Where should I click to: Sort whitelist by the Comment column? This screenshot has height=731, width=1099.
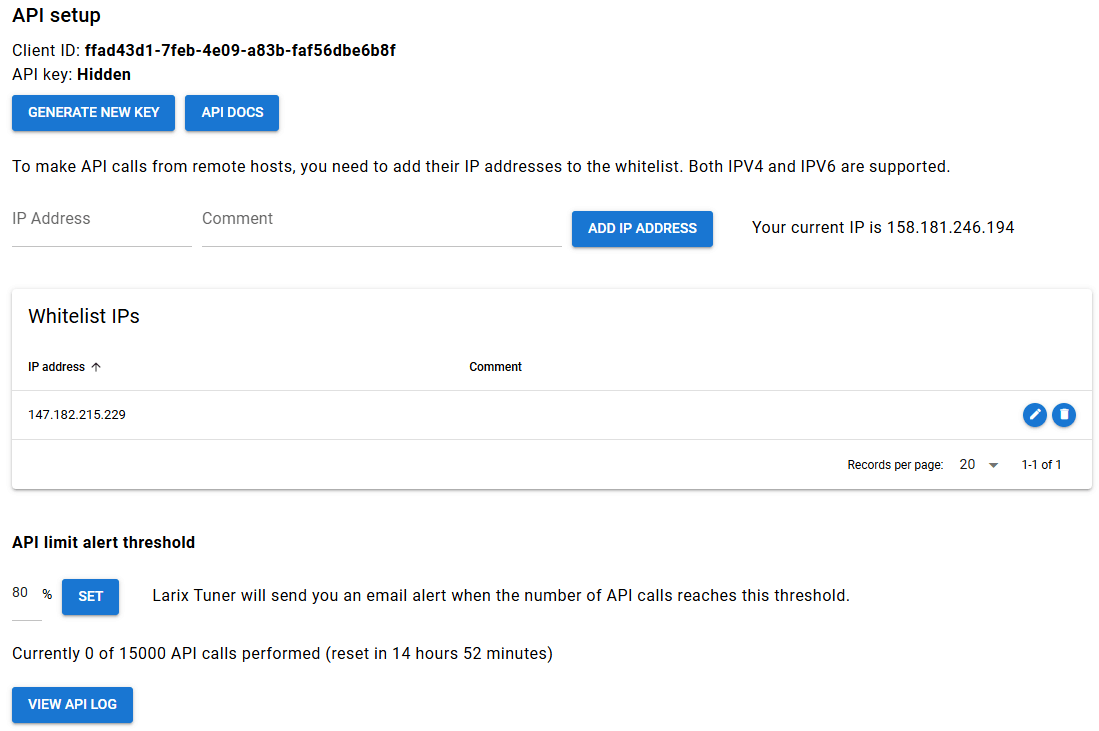click(495, 366)
